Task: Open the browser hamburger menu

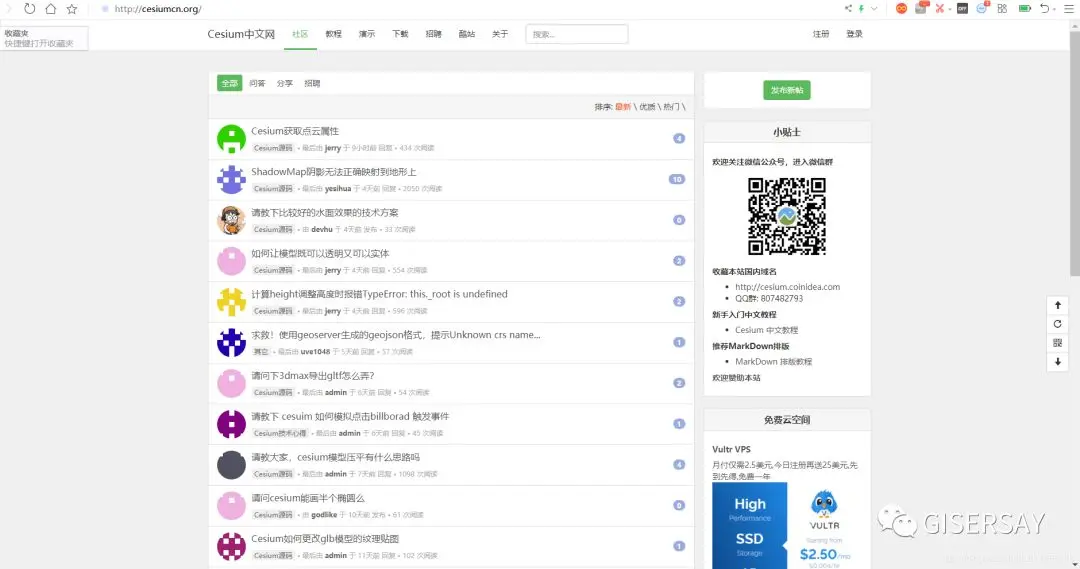Action: (x=1069, y=8)
